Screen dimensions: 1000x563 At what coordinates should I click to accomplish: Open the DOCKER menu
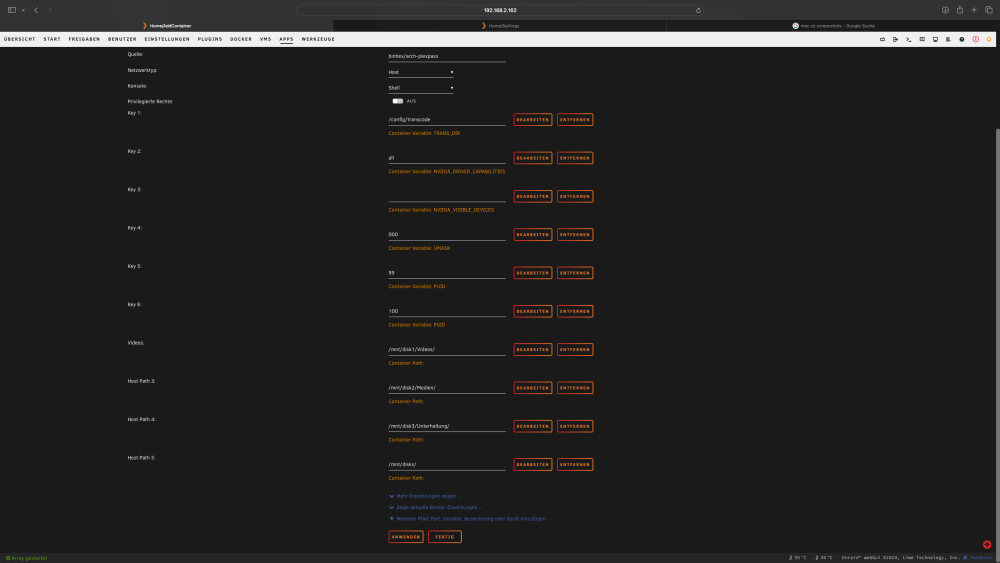click(x=241, y=39)
